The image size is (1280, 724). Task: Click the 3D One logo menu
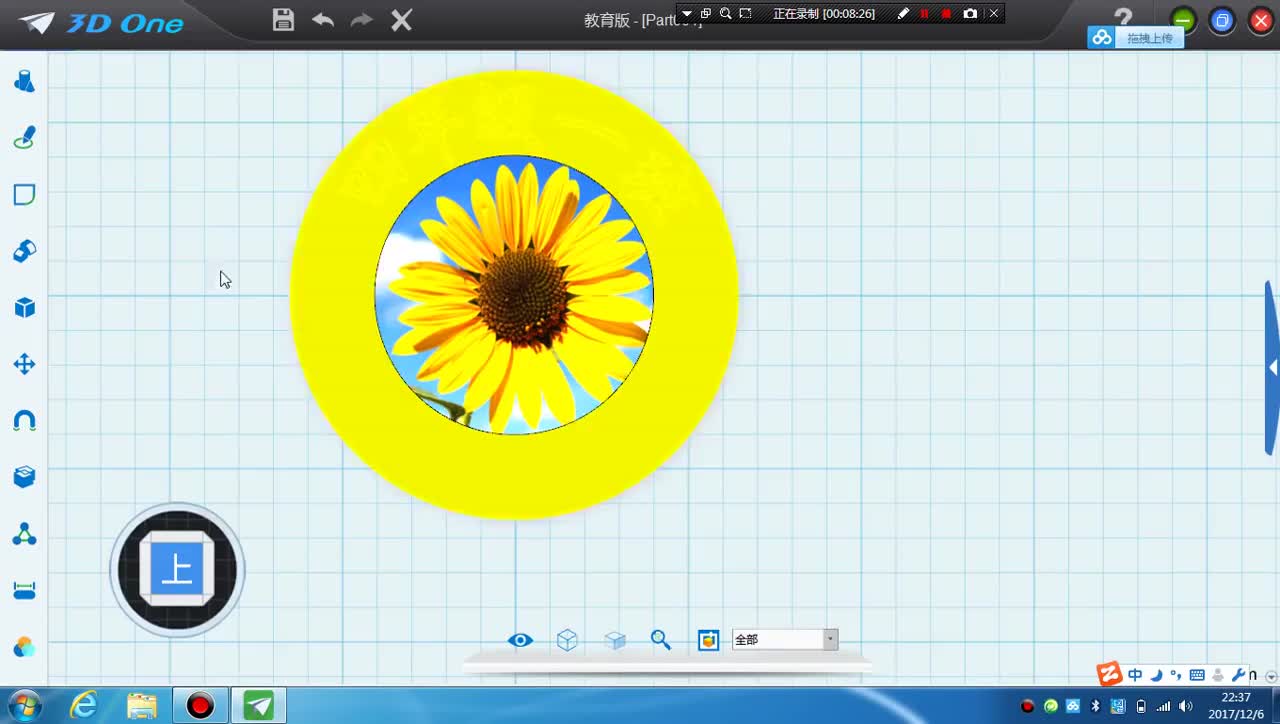coord(102,23)
